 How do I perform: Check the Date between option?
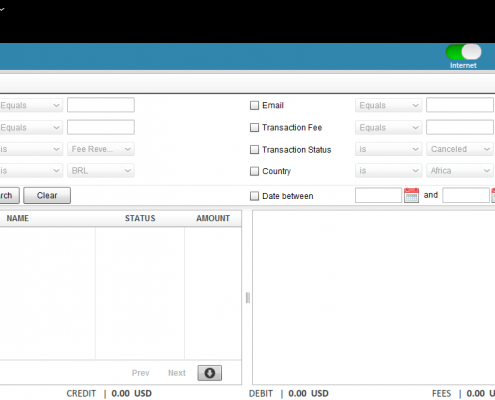click(254, 196)
